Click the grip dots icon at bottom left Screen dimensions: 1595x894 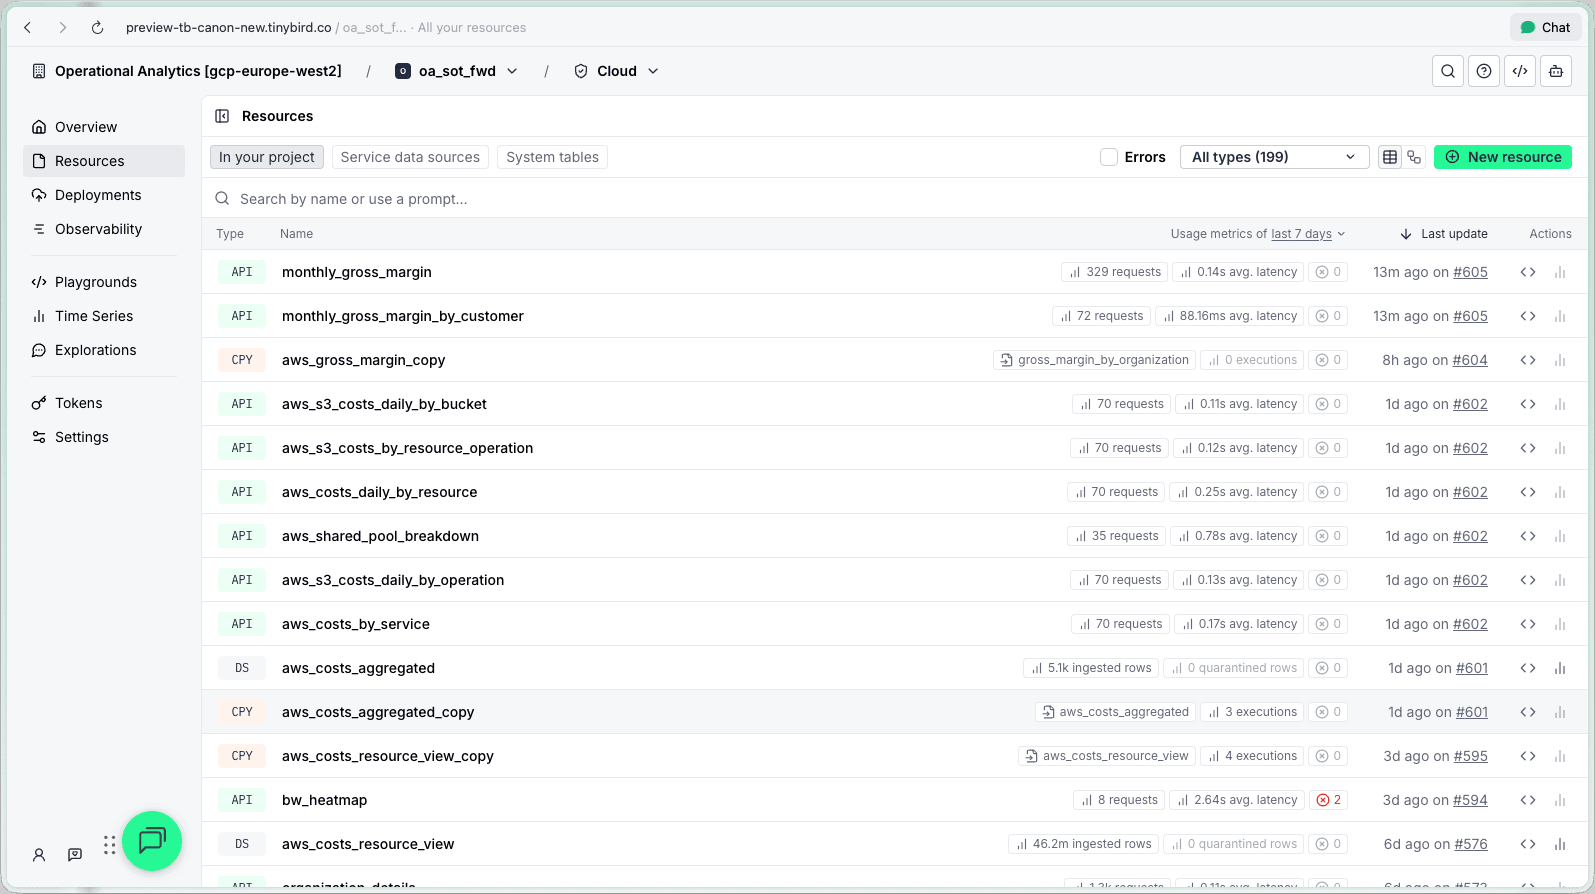(109, 846)
